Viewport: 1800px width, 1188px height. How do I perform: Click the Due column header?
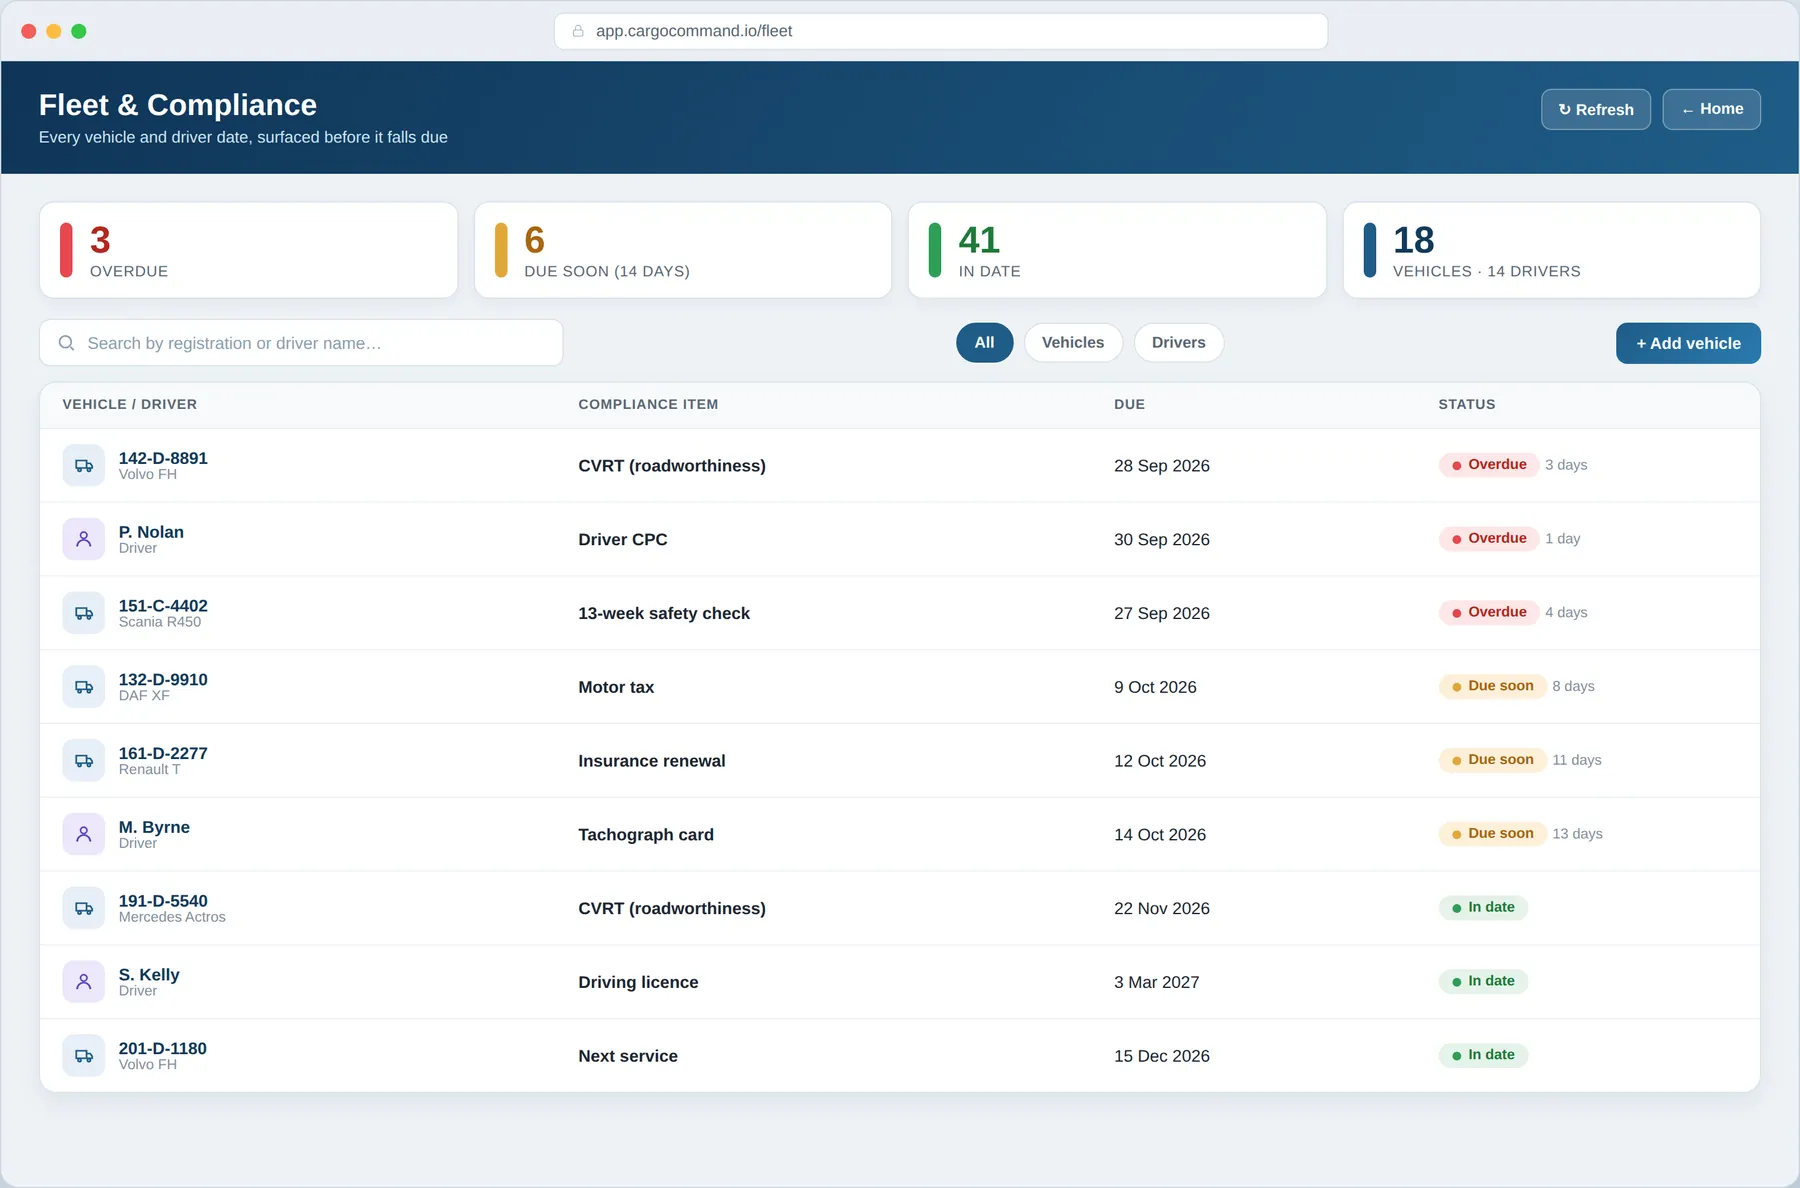[x=1130, y=404]
